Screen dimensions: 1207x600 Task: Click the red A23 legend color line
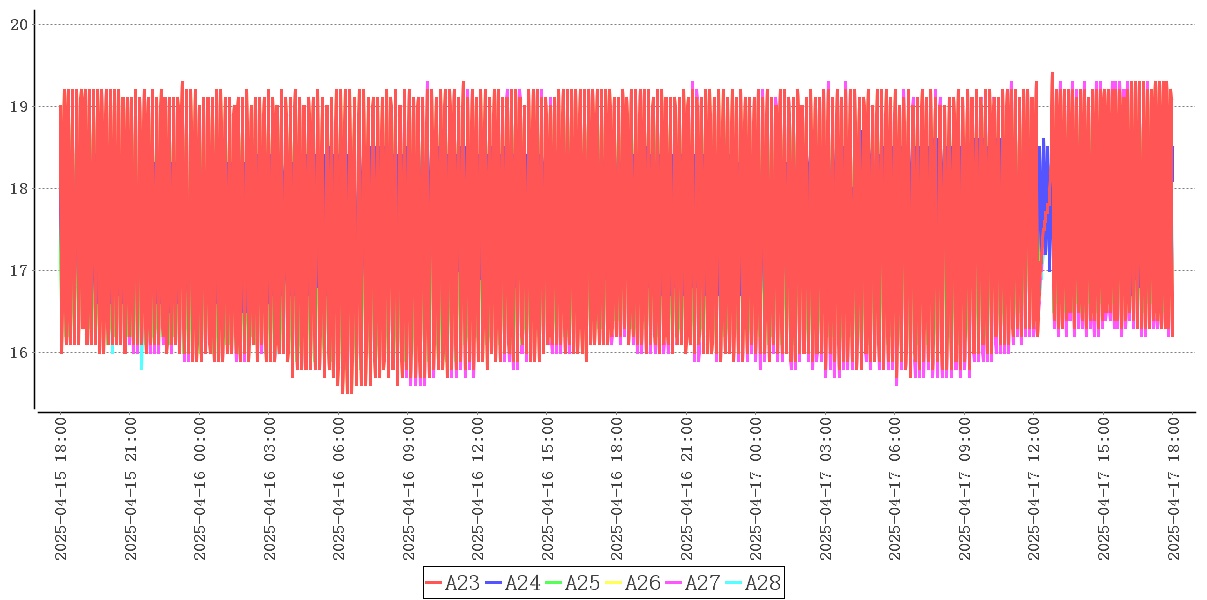pos(434,583)
